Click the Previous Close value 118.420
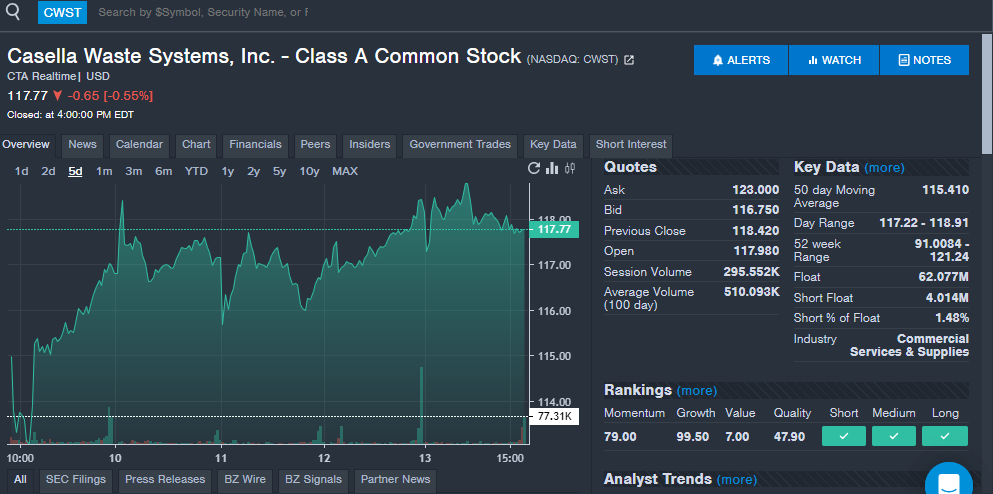The image size is (993, 494). (x=756, y=231)
